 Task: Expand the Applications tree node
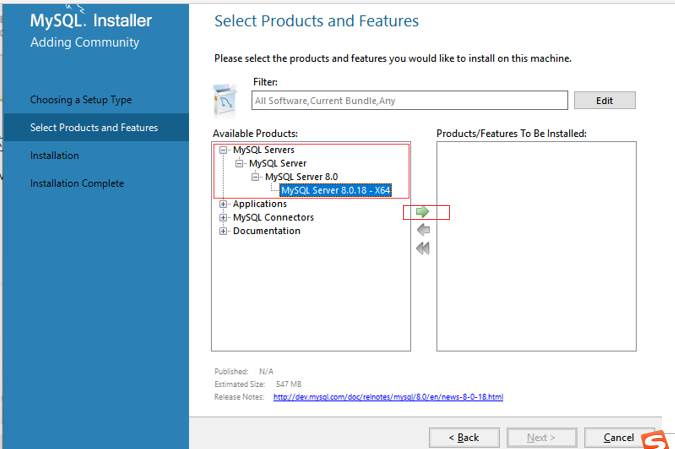pos(223,204)
